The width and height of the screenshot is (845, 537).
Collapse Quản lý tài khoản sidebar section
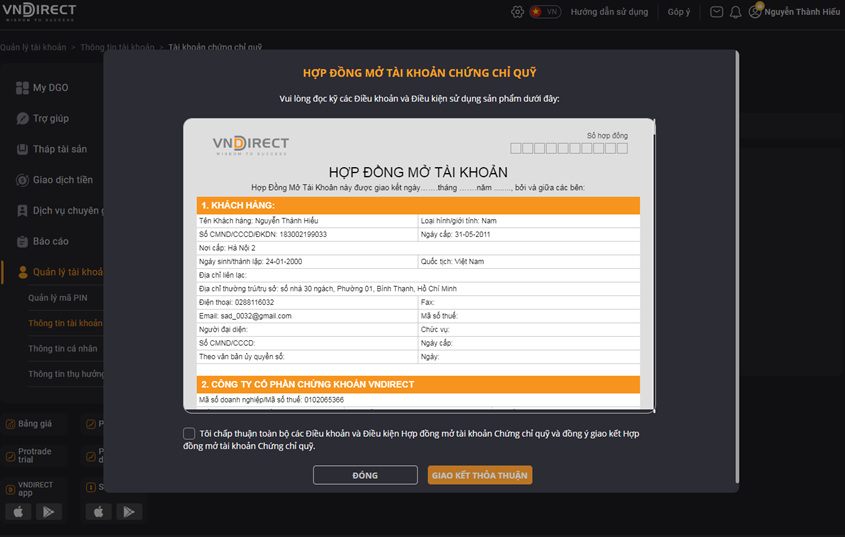point(67,272)
